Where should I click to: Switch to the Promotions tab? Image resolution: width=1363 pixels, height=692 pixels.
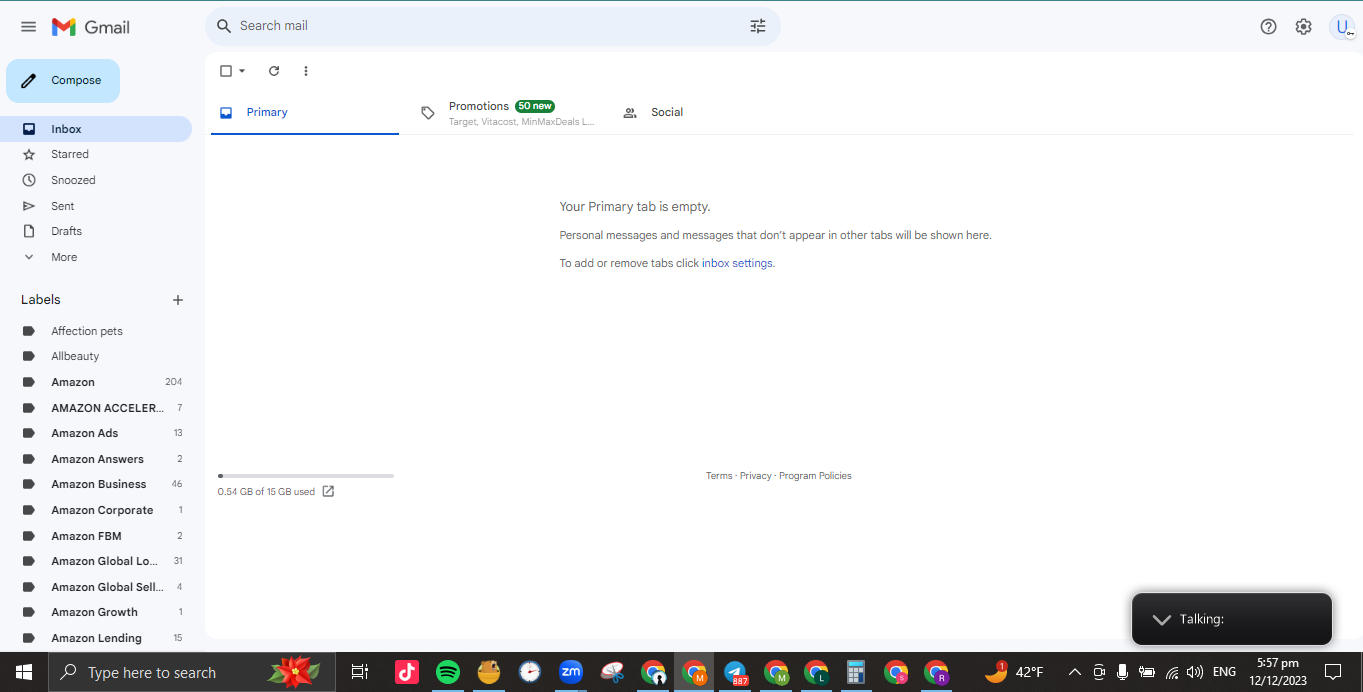[x=507, y=113]
